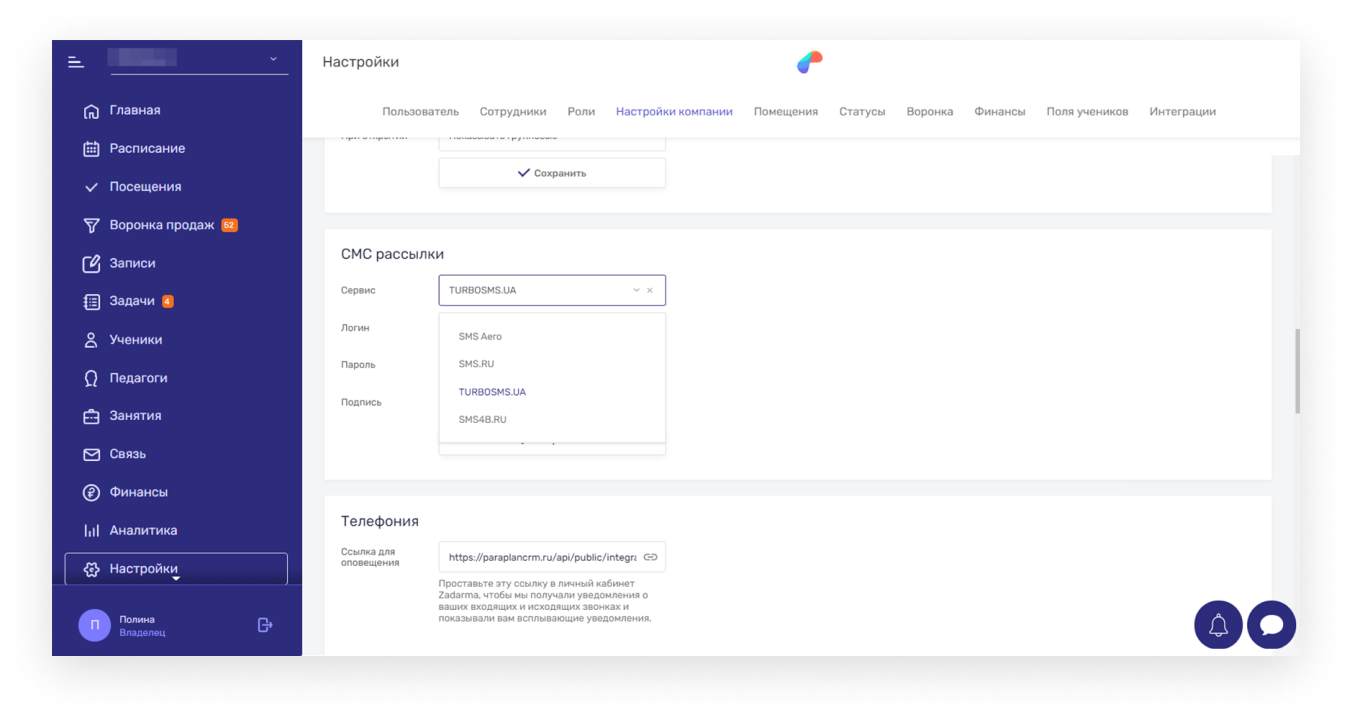The width and height of the screenshot is (1352, 720).
Task: Click the headset icon next to Педагоги
Action: [91, 378]
